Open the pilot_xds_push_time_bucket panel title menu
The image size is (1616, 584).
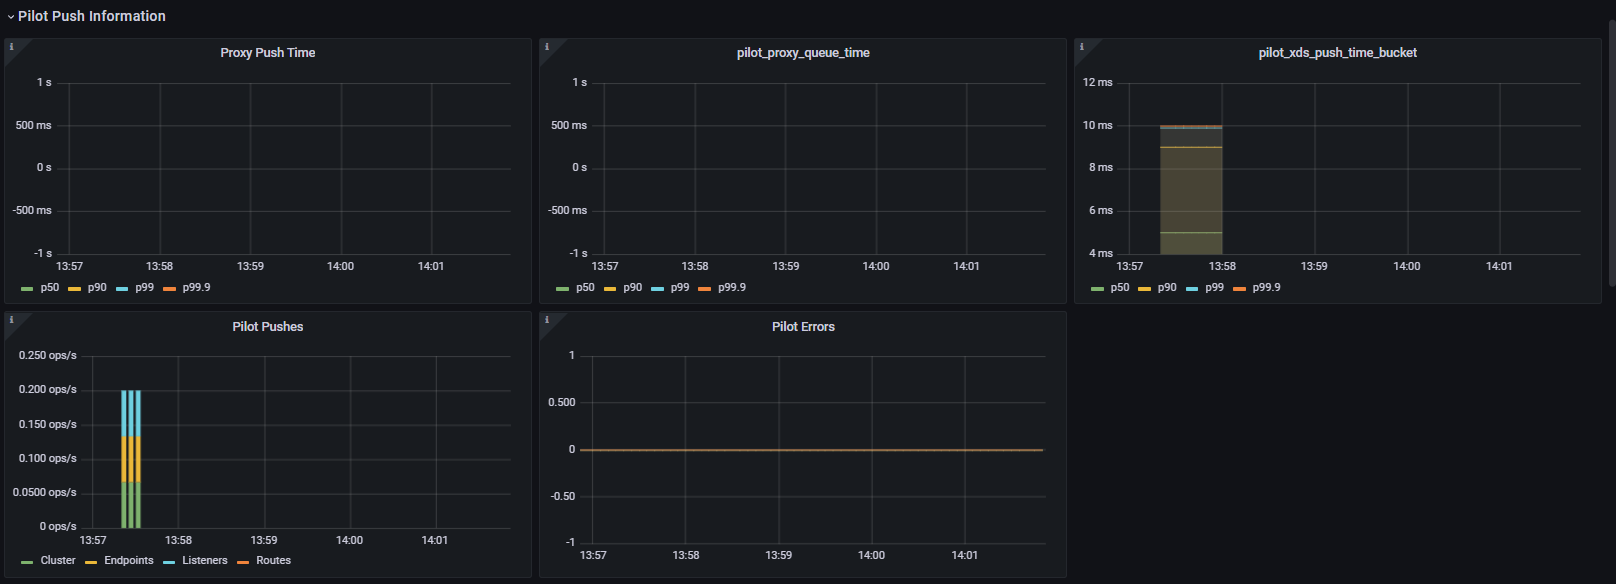pyautogui.click(x=1338, y=53)
